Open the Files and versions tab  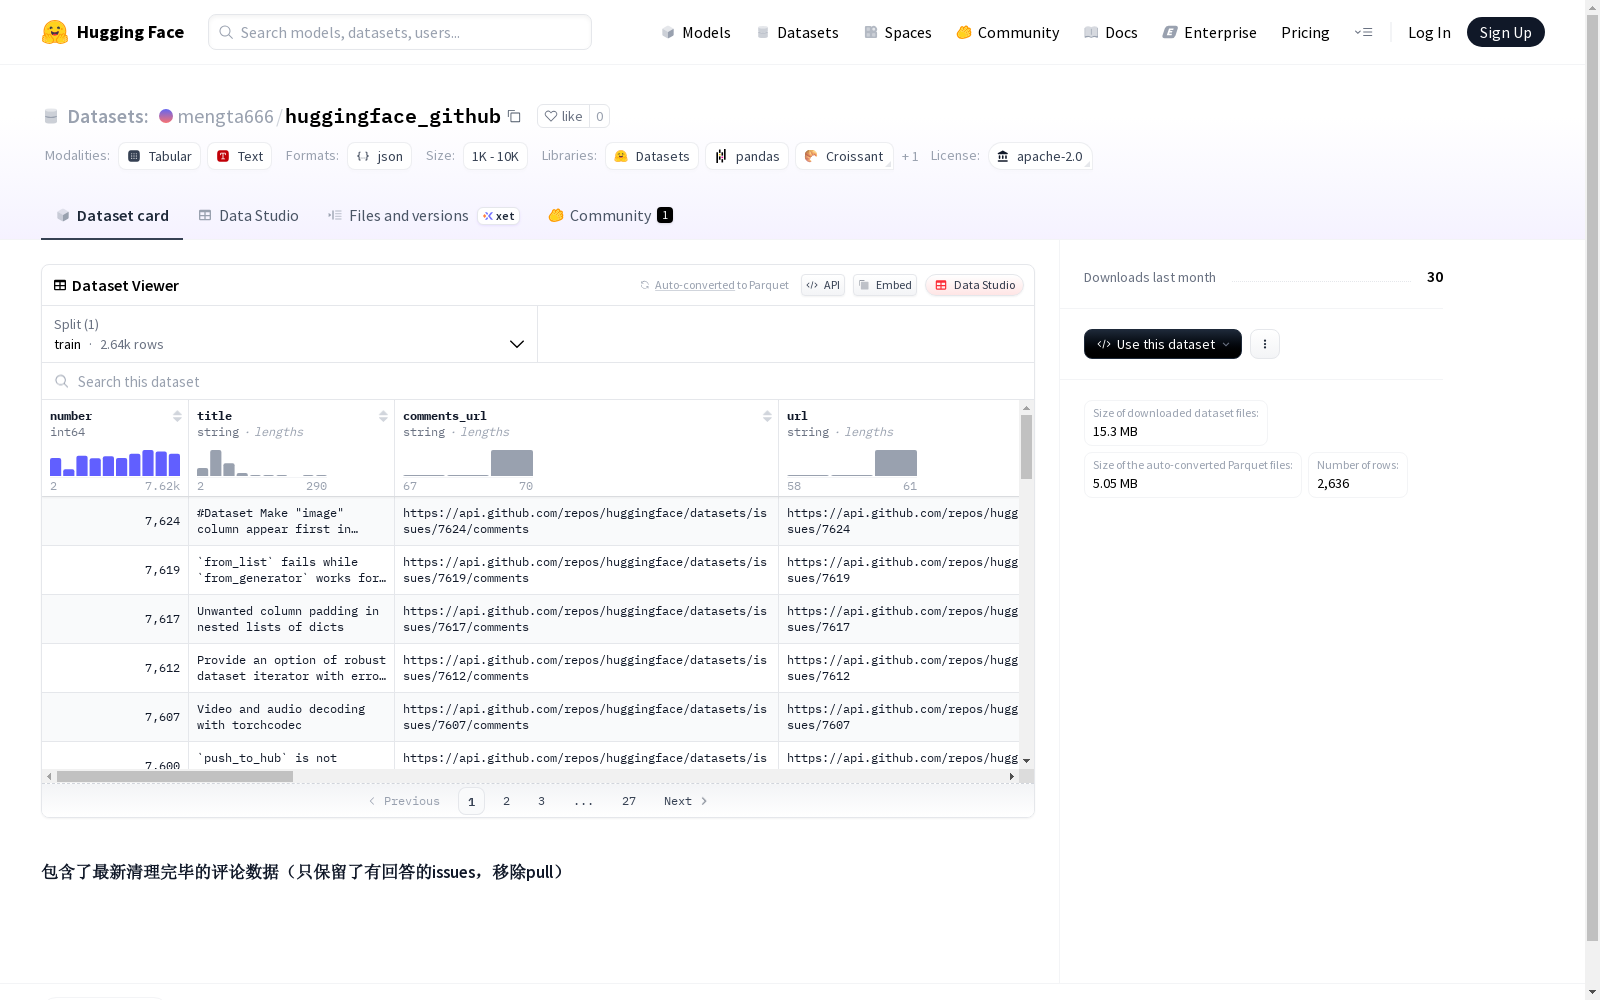423,216
